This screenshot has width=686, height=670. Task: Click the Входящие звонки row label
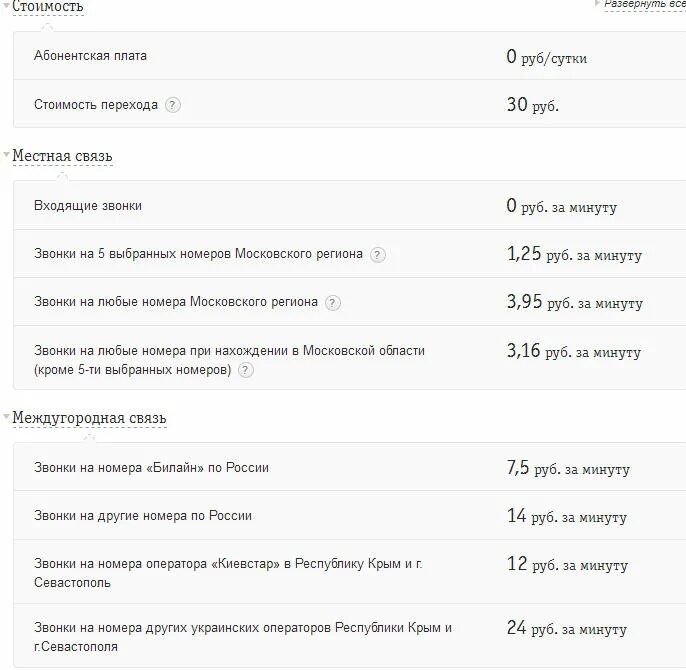coord(88,206)
